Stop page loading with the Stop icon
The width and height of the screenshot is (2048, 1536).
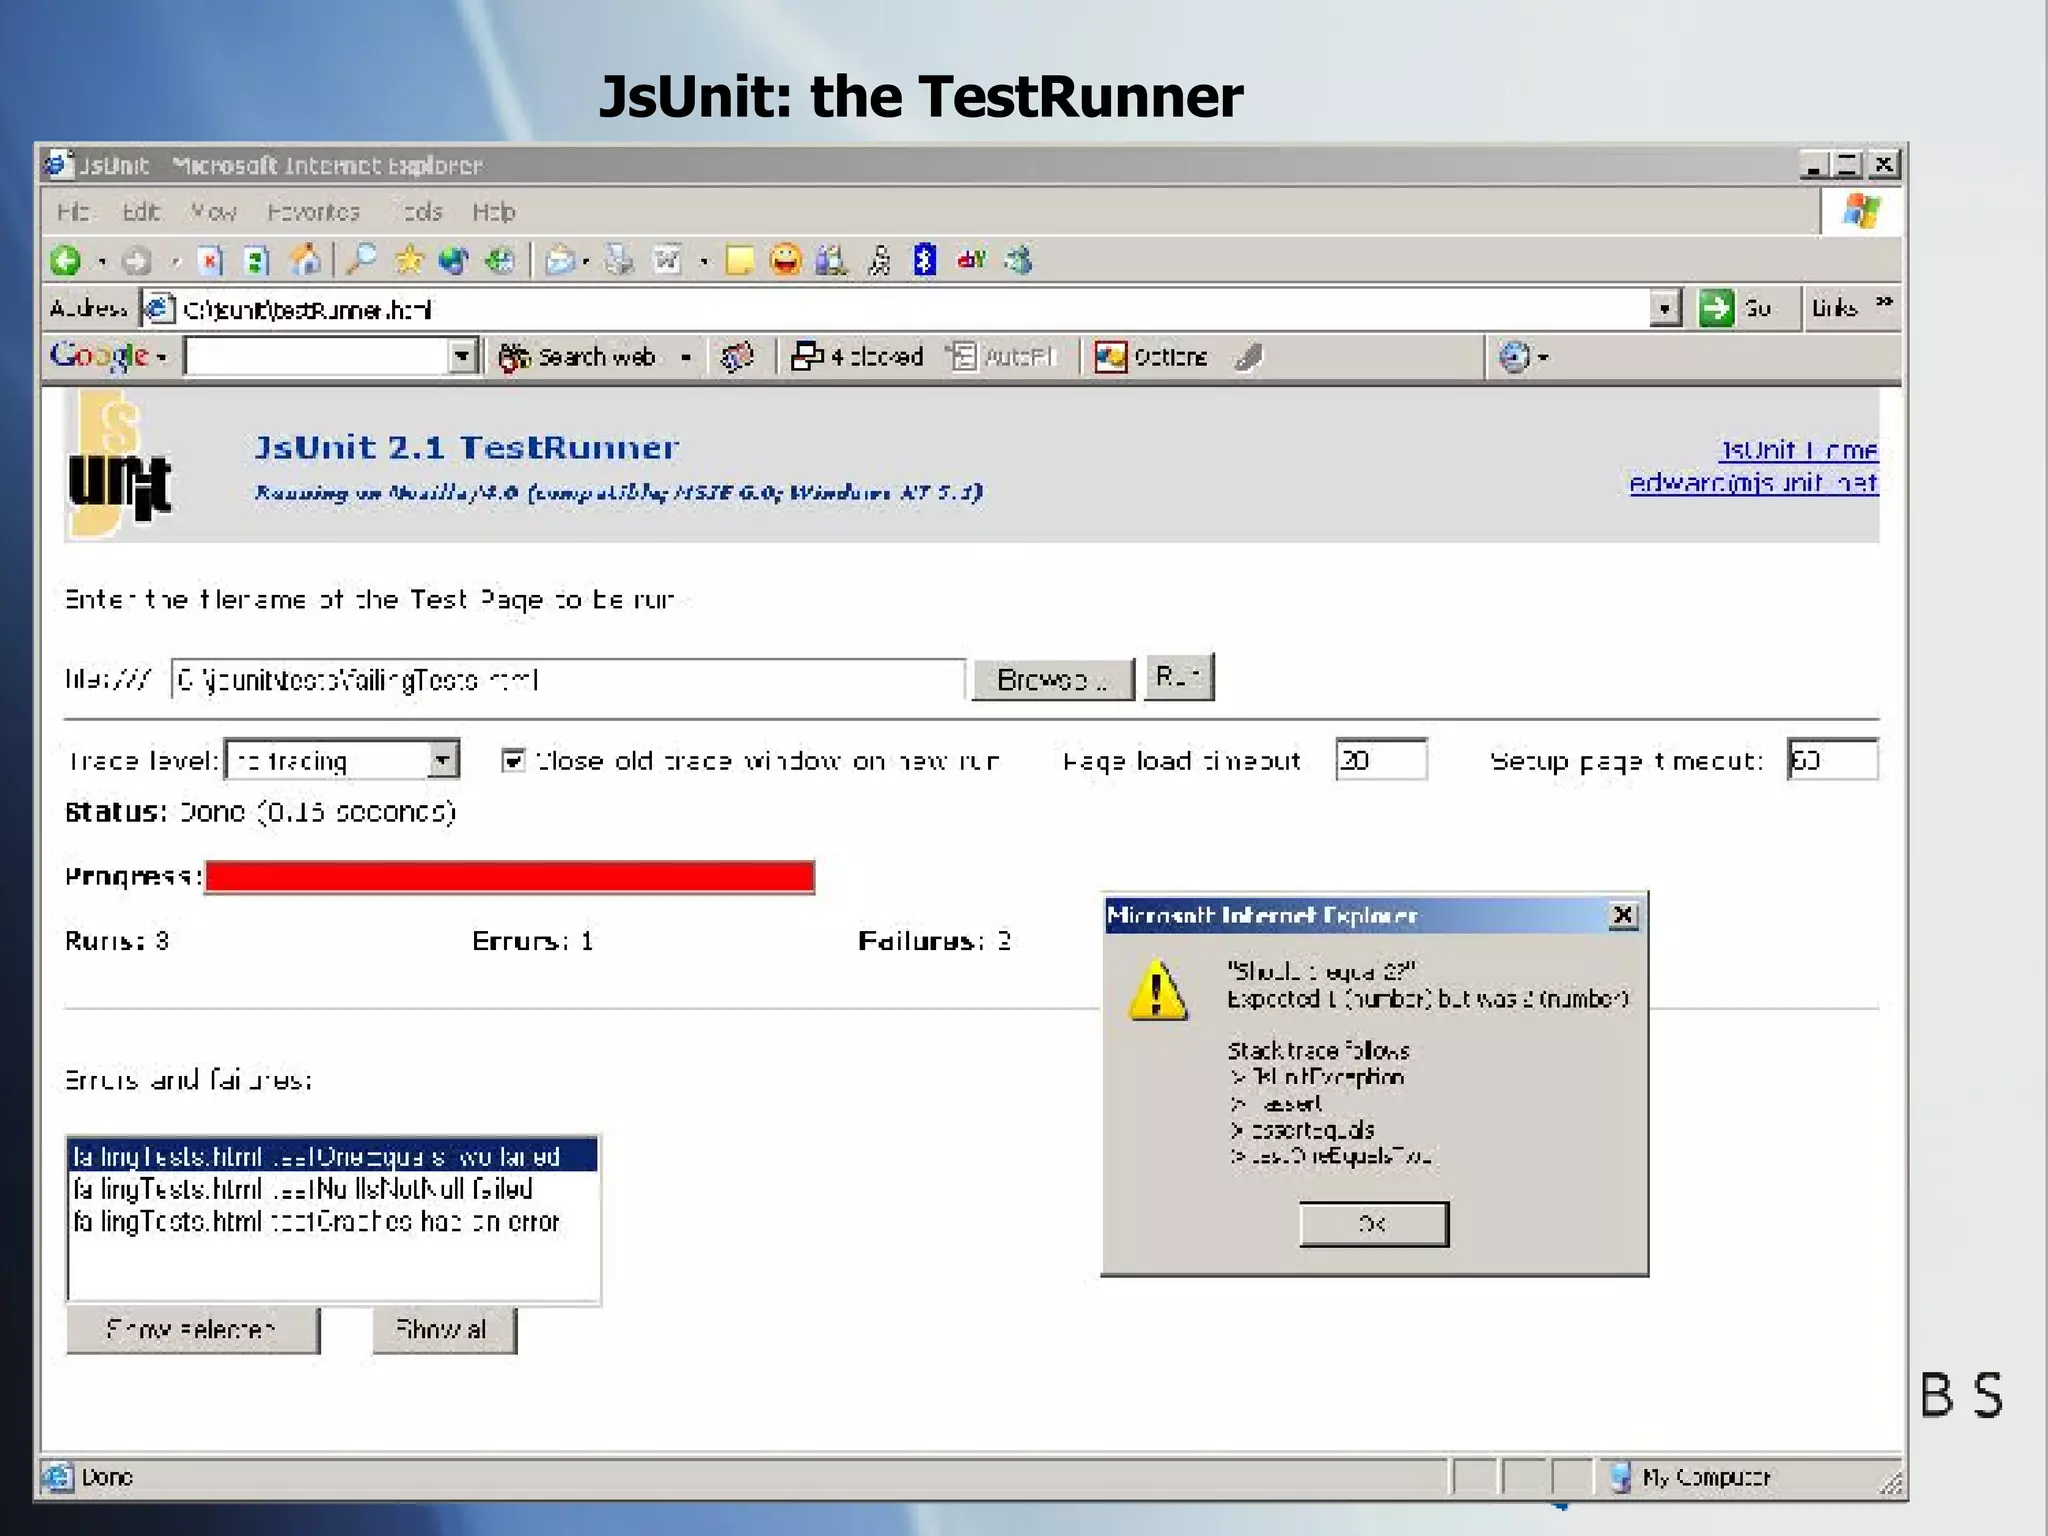click(210, 261)
